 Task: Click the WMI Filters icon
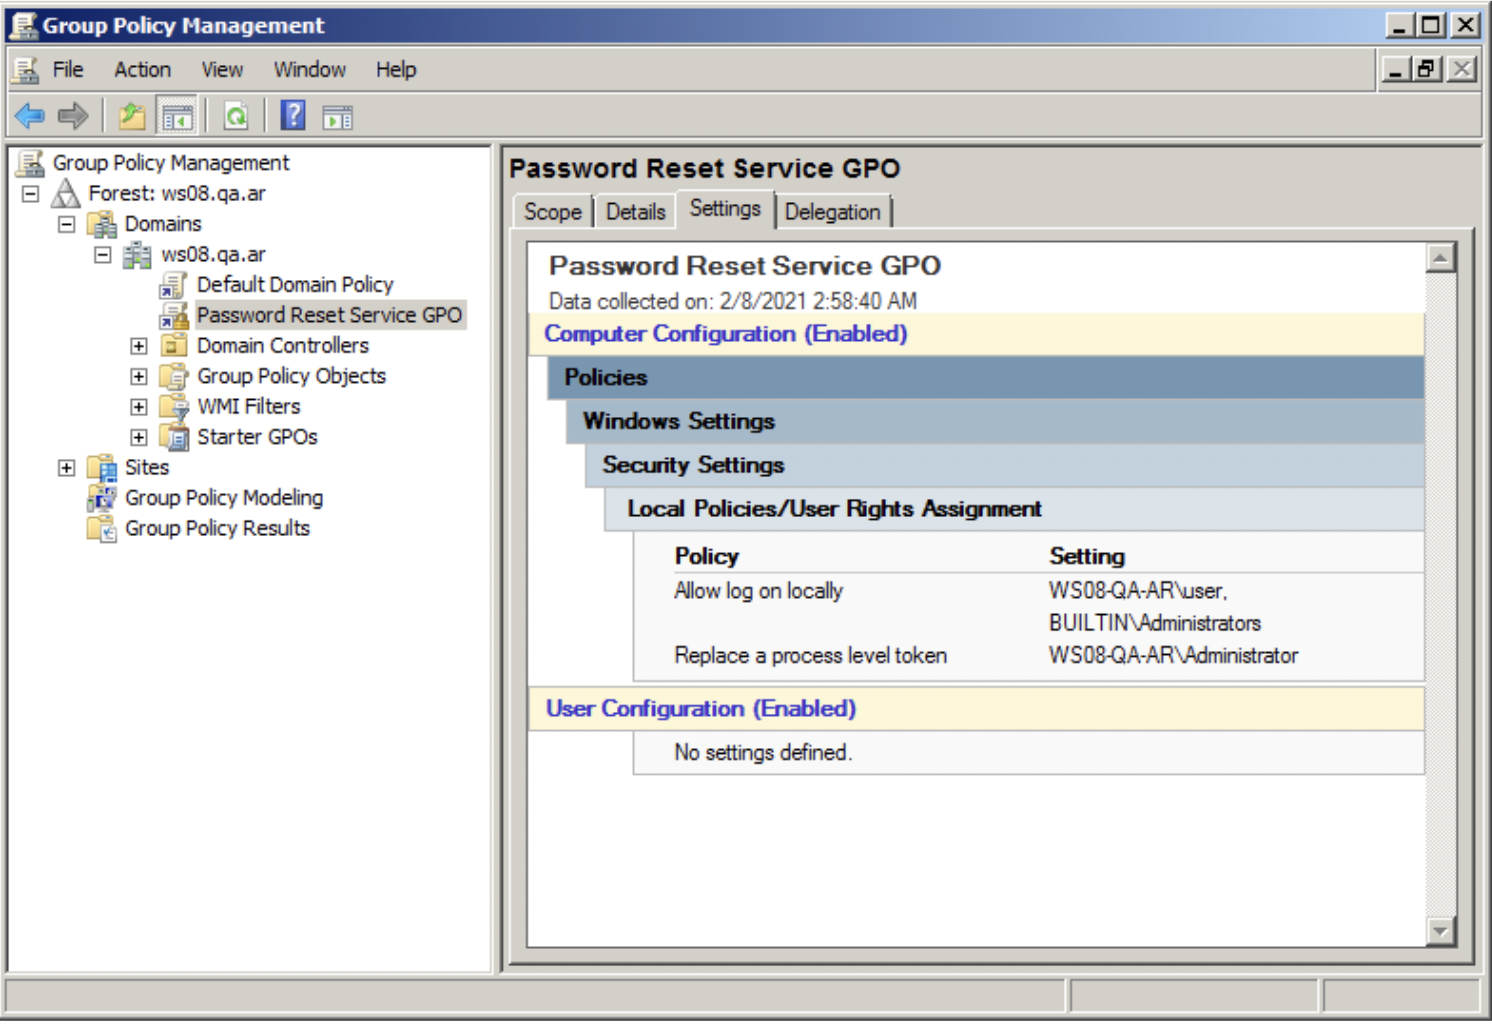174,407
